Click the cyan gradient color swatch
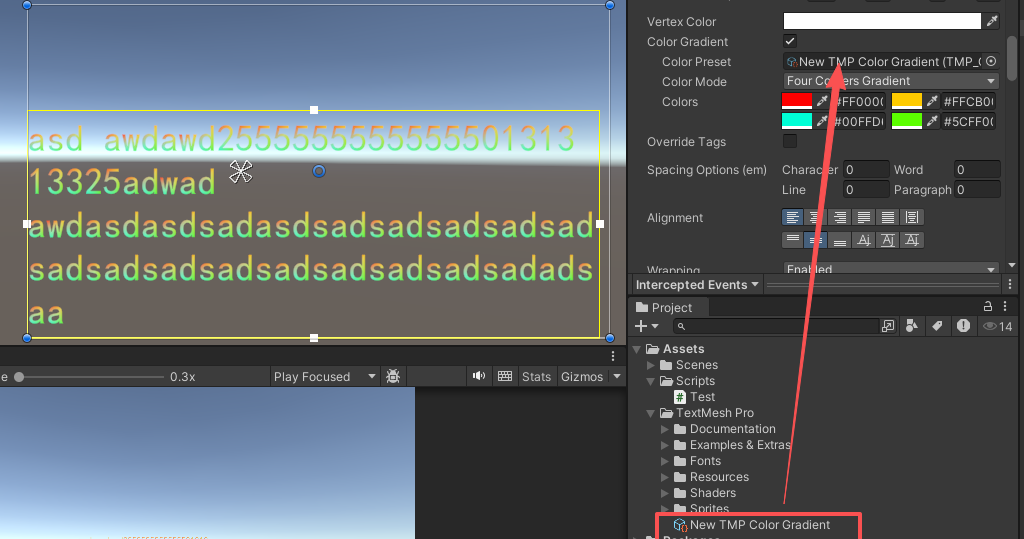This screenshot has height=539, width=1024. point(797,121)
